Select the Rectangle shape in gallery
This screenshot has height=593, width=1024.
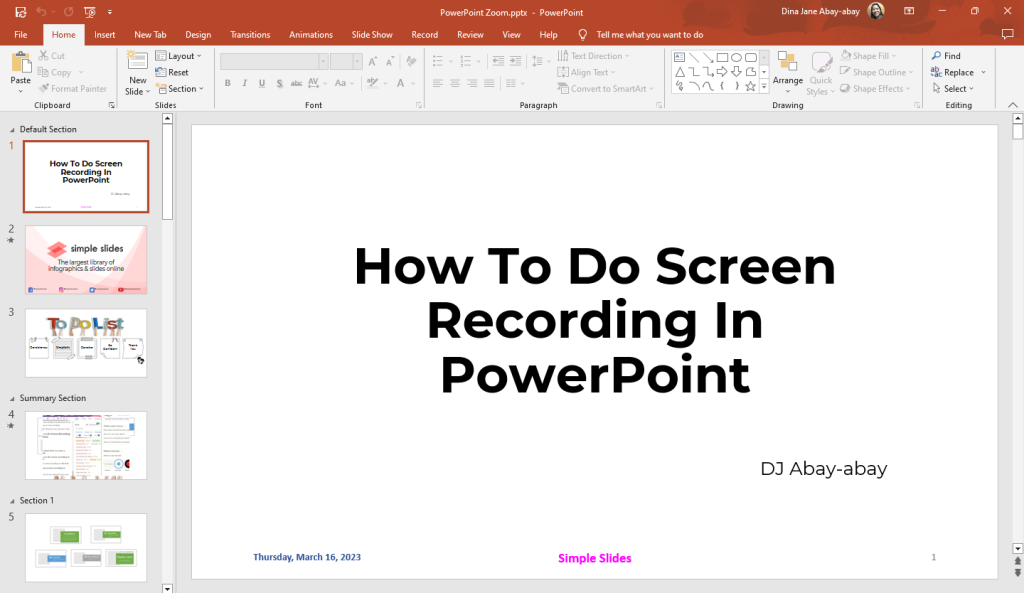pos(722,57)
